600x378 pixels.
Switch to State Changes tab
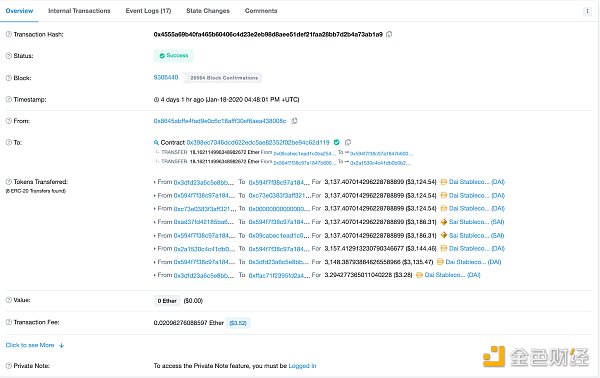(x=208, y=11)
